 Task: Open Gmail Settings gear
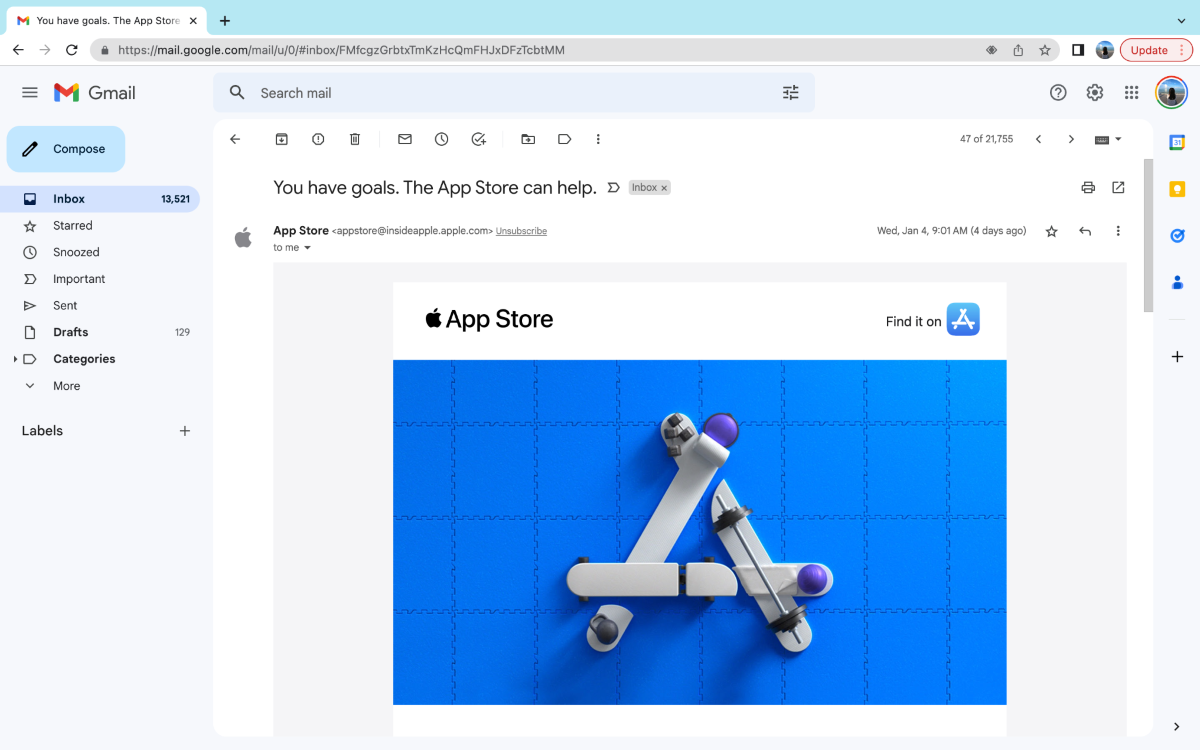[1095, 92]
